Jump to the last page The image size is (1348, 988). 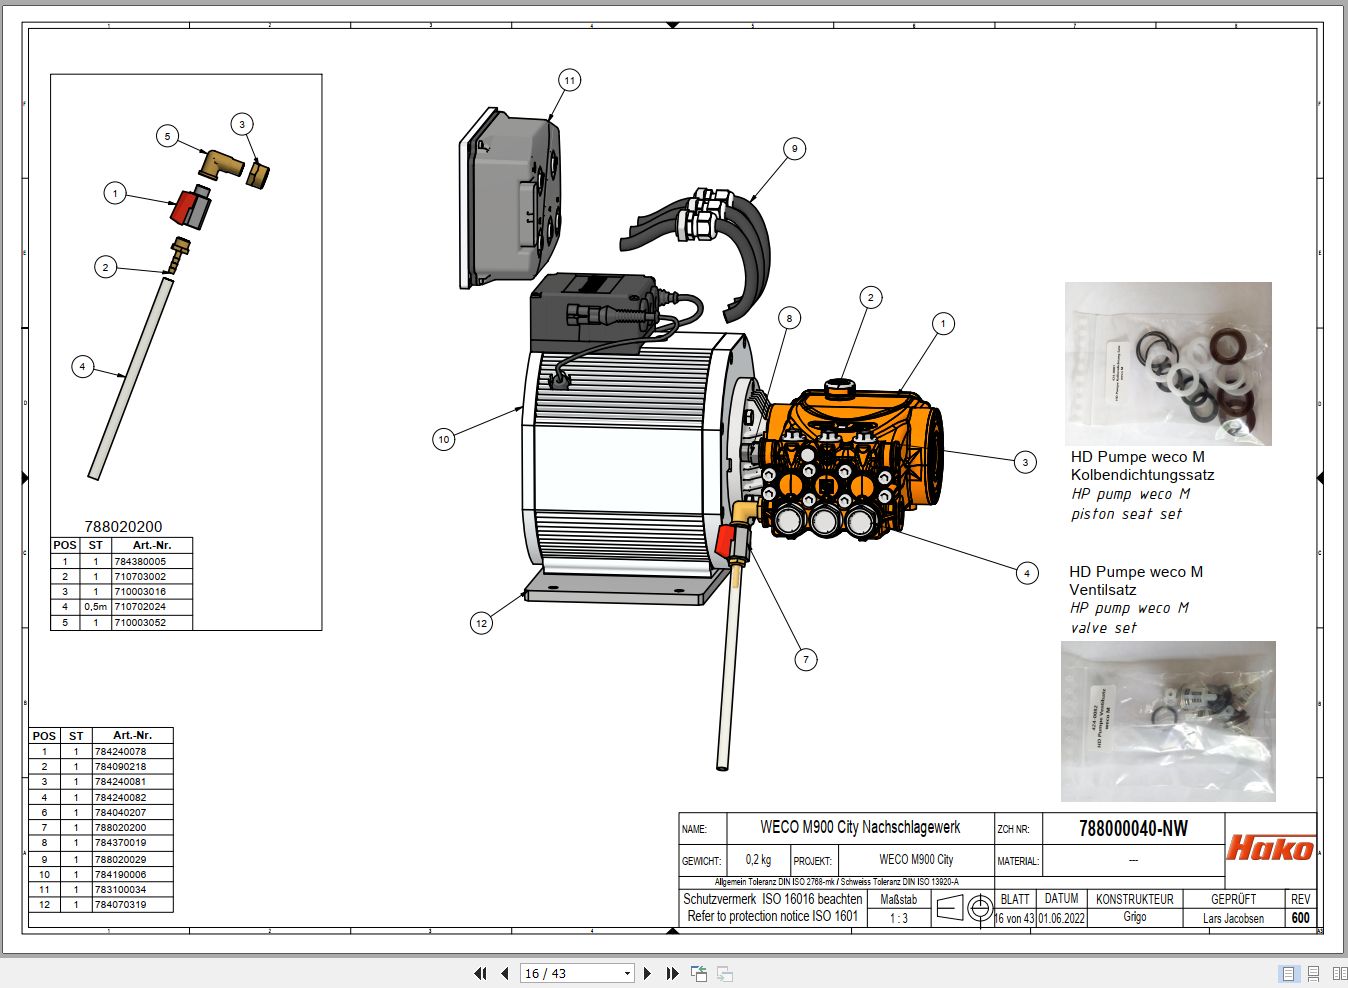[x=672, y=973]
